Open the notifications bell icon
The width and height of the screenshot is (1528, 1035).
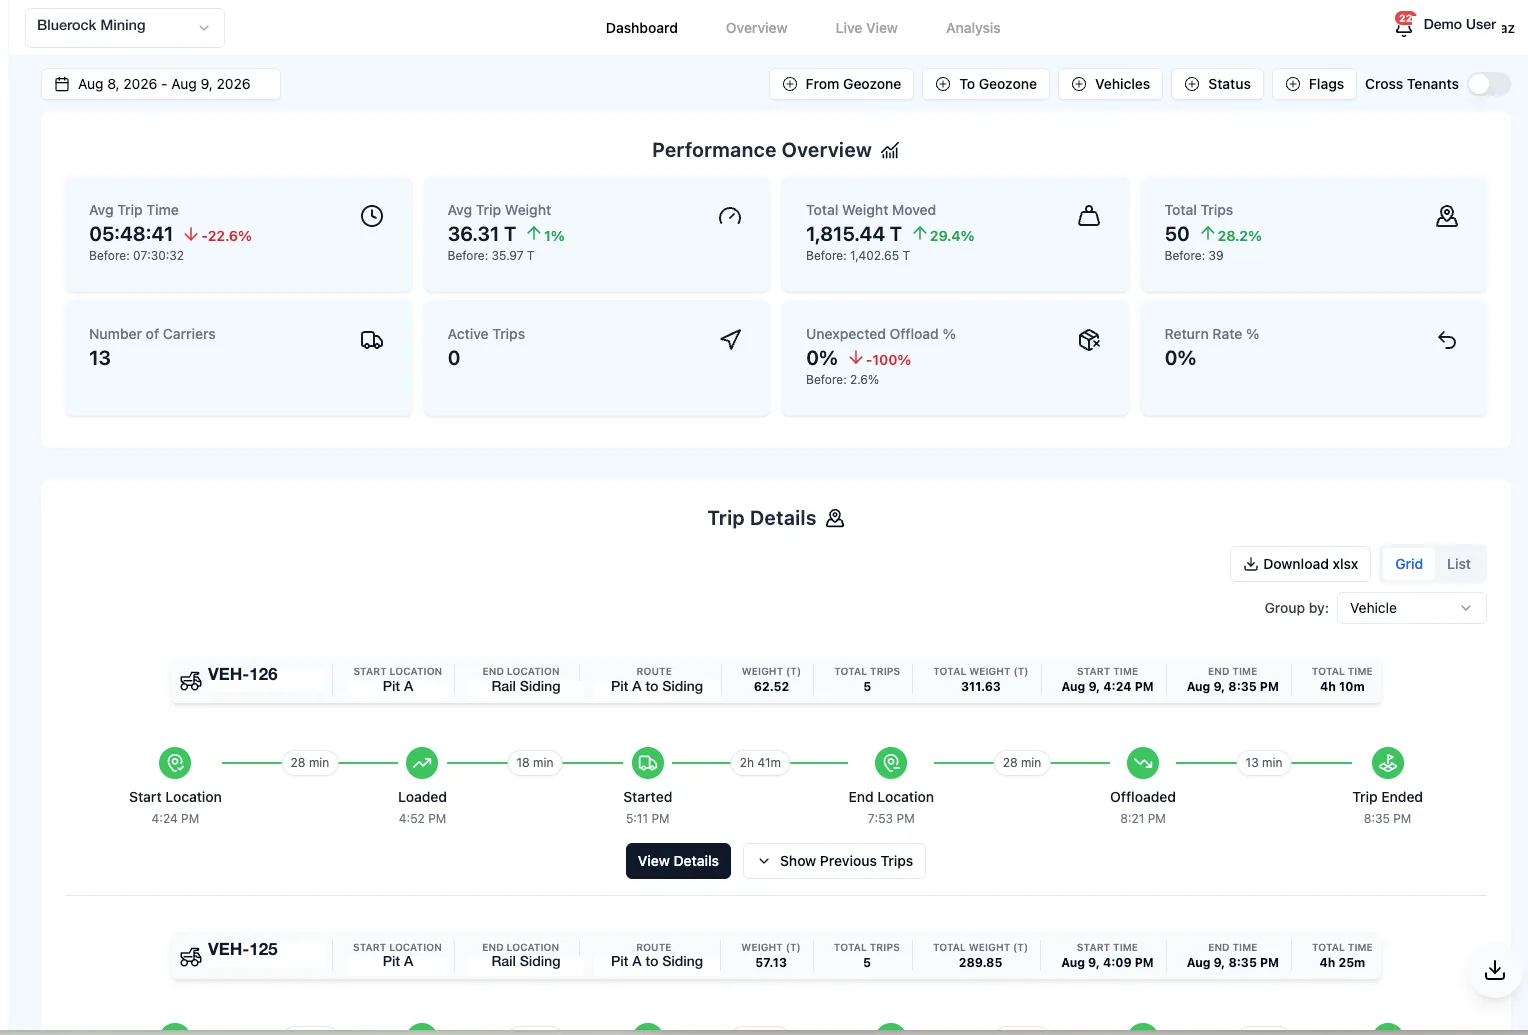pyautogui.click(x=1404, y=25)
